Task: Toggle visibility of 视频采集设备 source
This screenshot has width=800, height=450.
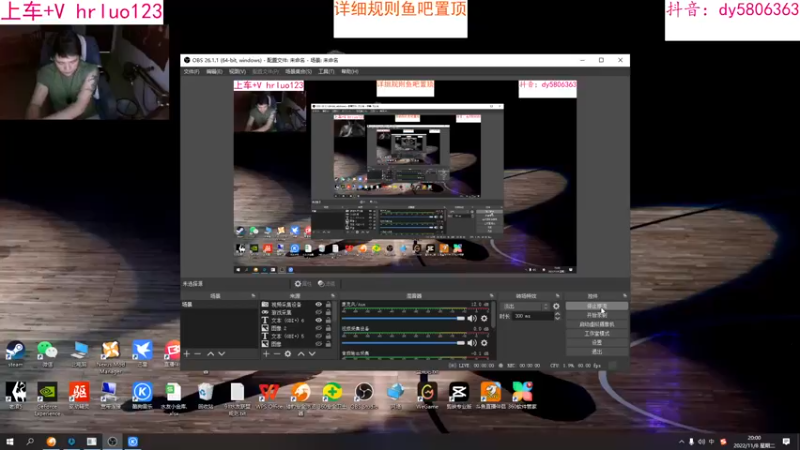Action: [x=318, y=305]
